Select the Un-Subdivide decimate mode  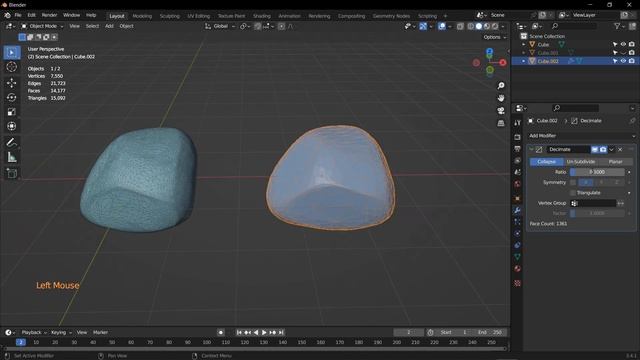coord(581,162)
